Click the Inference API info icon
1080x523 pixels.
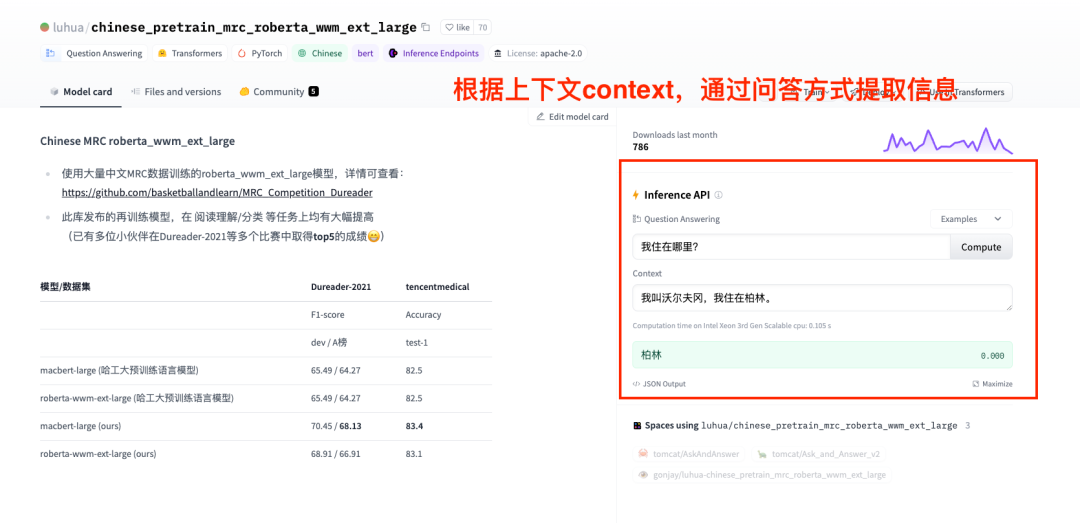(x=718, y=195)
